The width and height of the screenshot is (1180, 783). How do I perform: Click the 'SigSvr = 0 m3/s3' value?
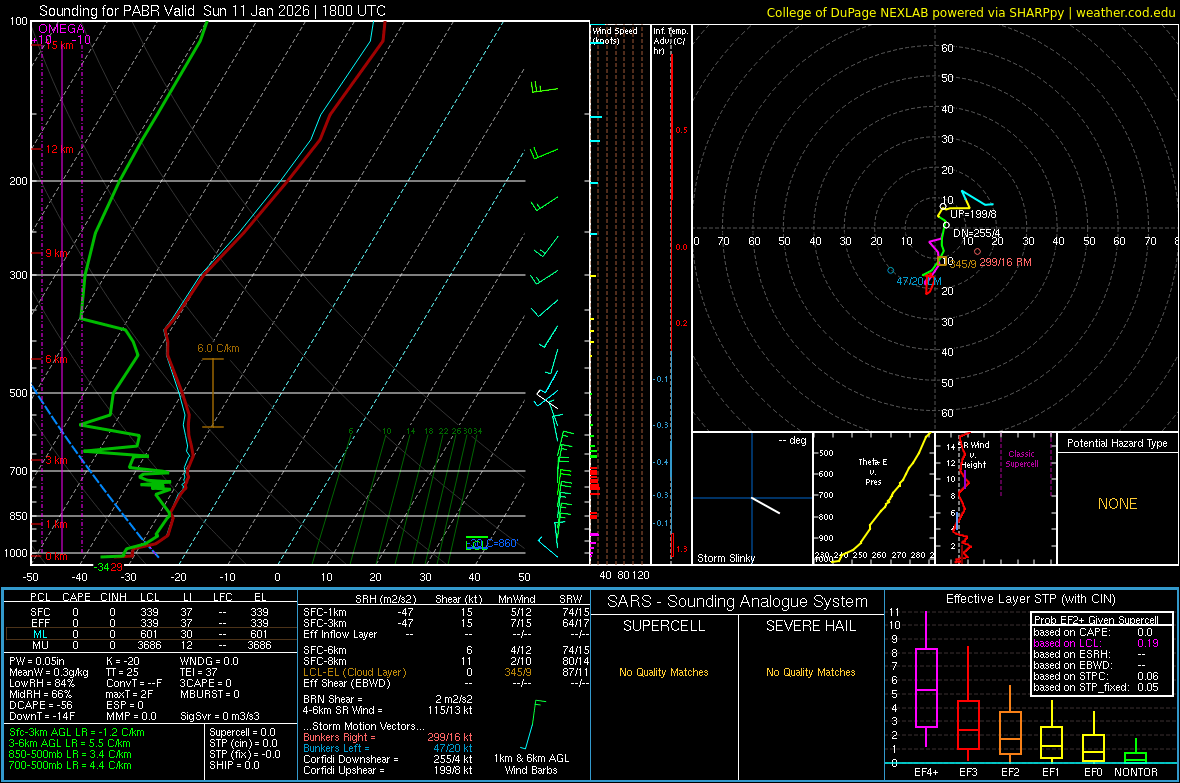pyautogui.click(x=220, y=716)
